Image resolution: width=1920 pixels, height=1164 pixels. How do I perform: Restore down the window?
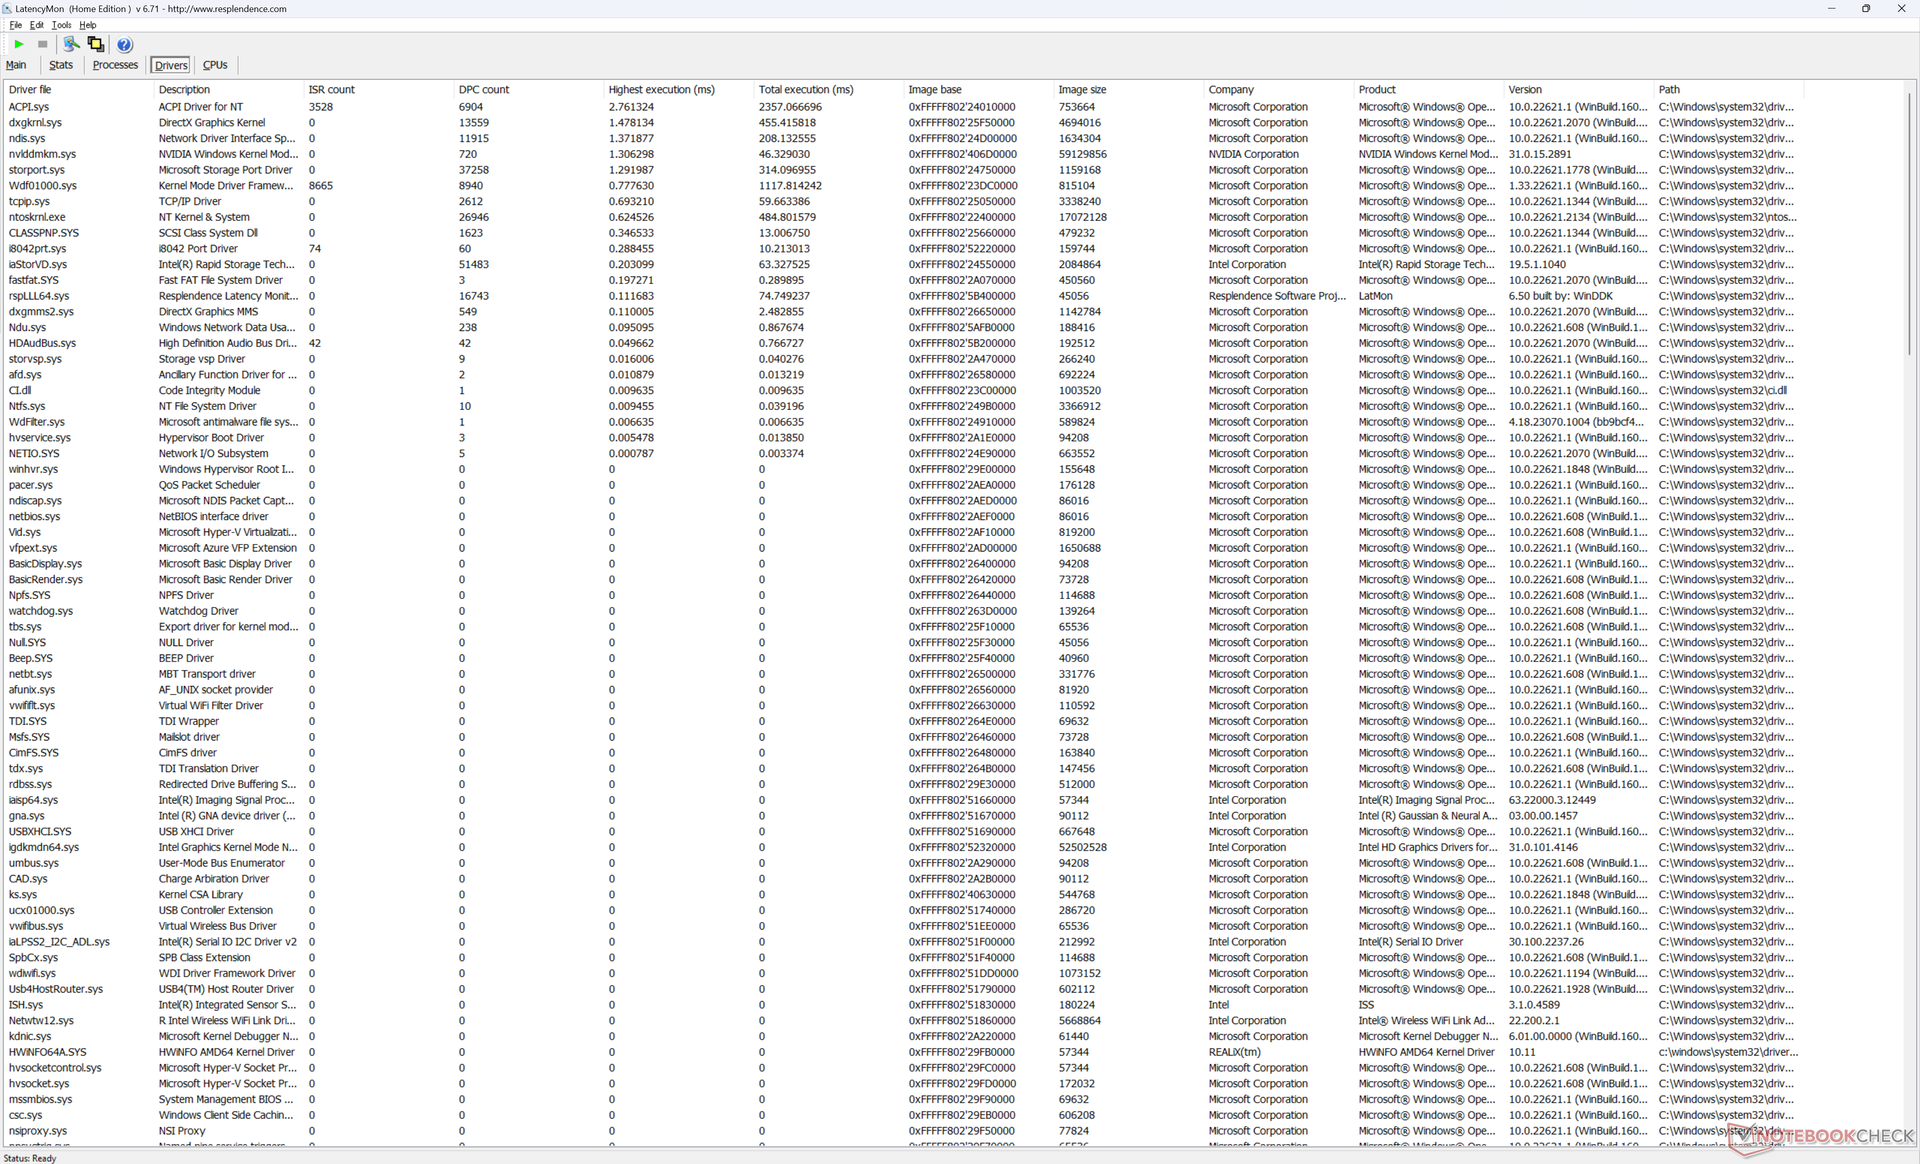tap(1866, 9)
